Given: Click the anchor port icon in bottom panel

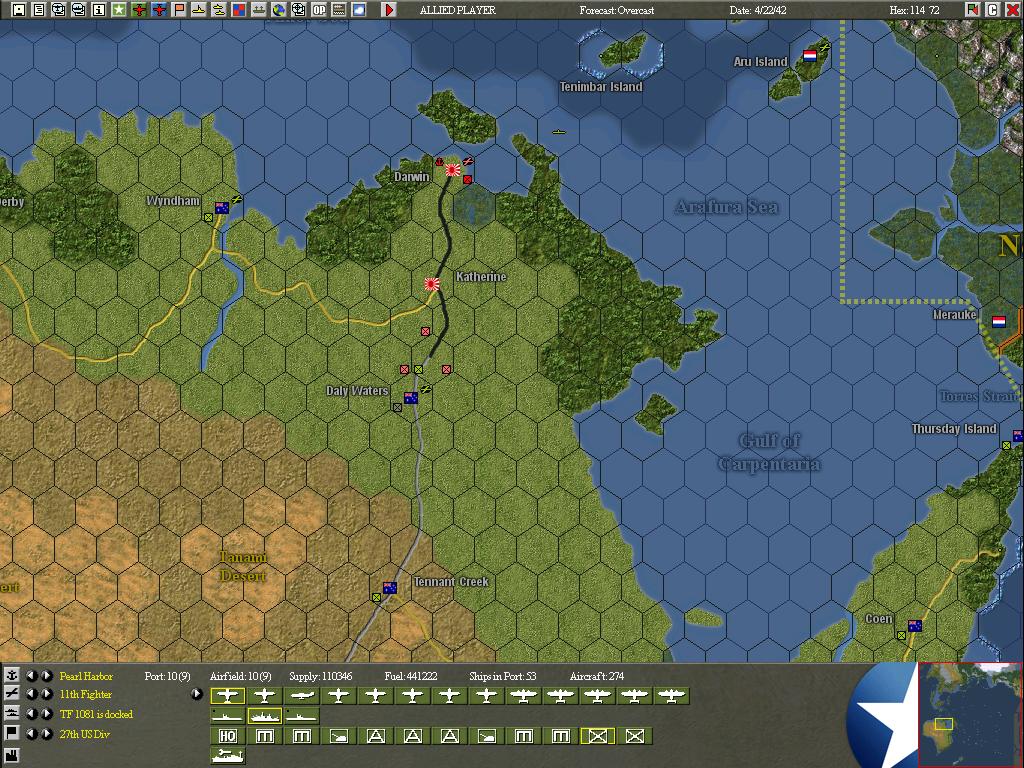Looking at the screenshot, I should pos(12,675).
